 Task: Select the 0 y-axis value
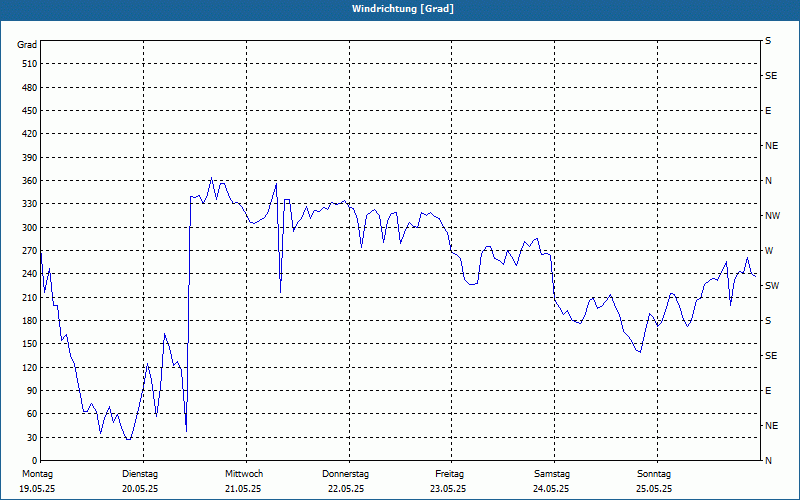pos(35,461)
